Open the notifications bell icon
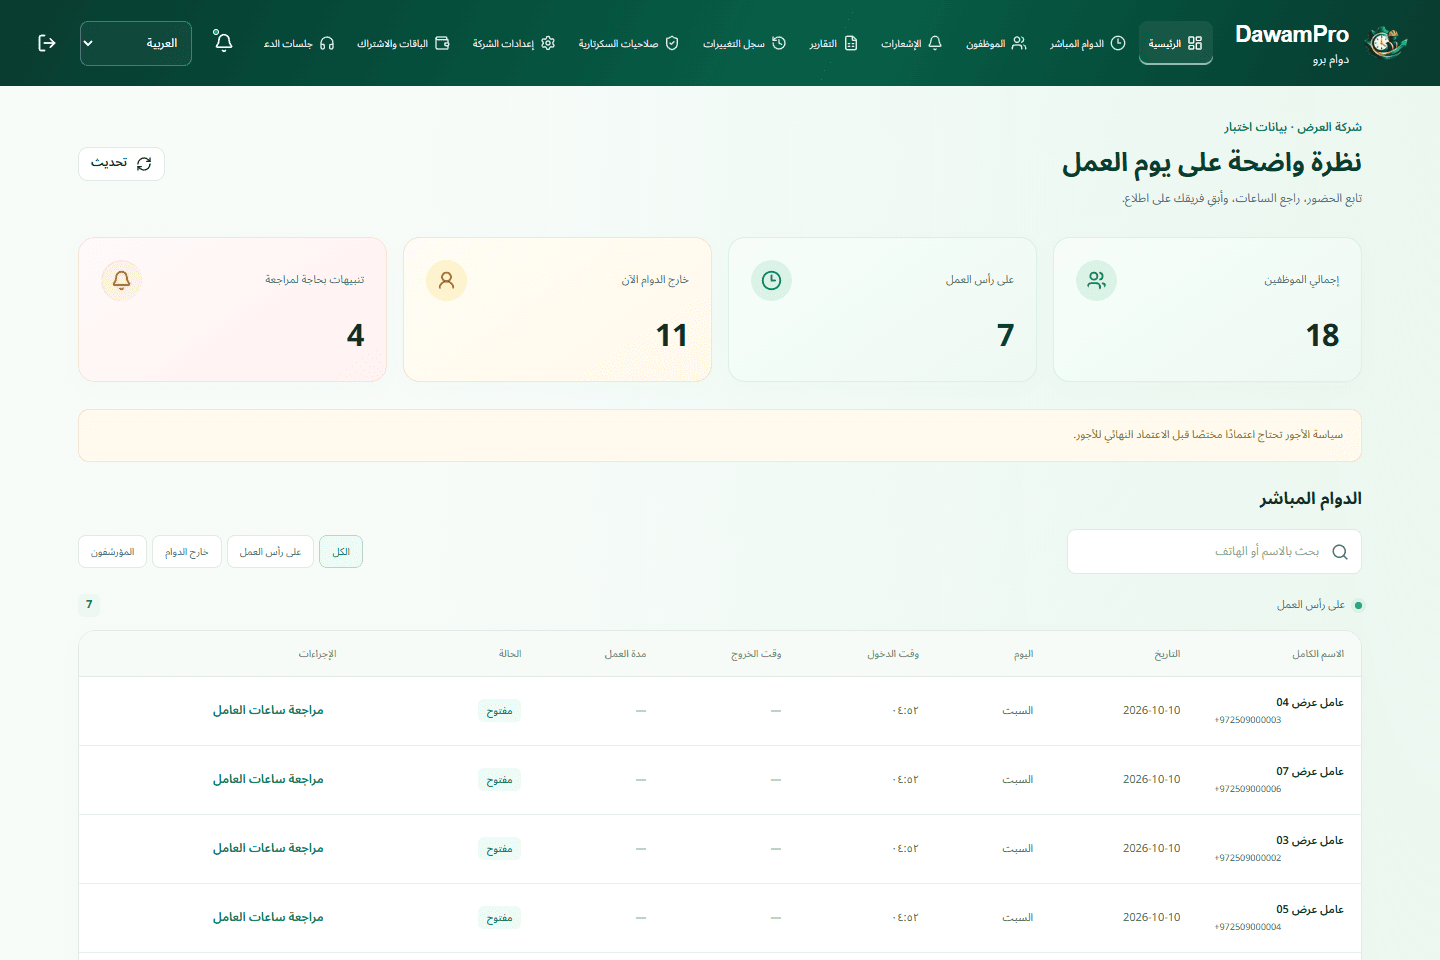 pos(223,42)
